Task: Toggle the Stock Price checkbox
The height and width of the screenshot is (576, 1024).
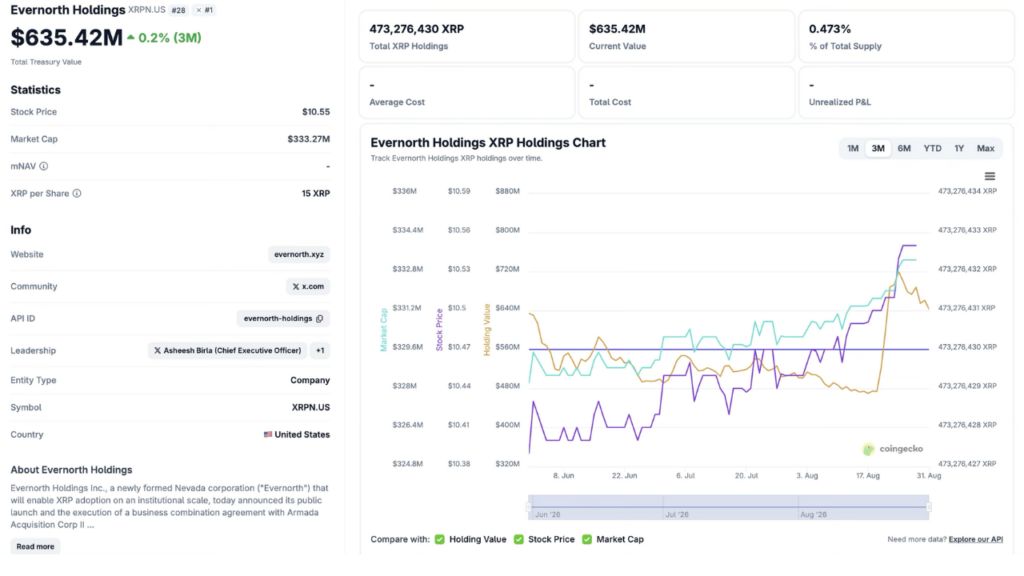Action: pos(519,539)
